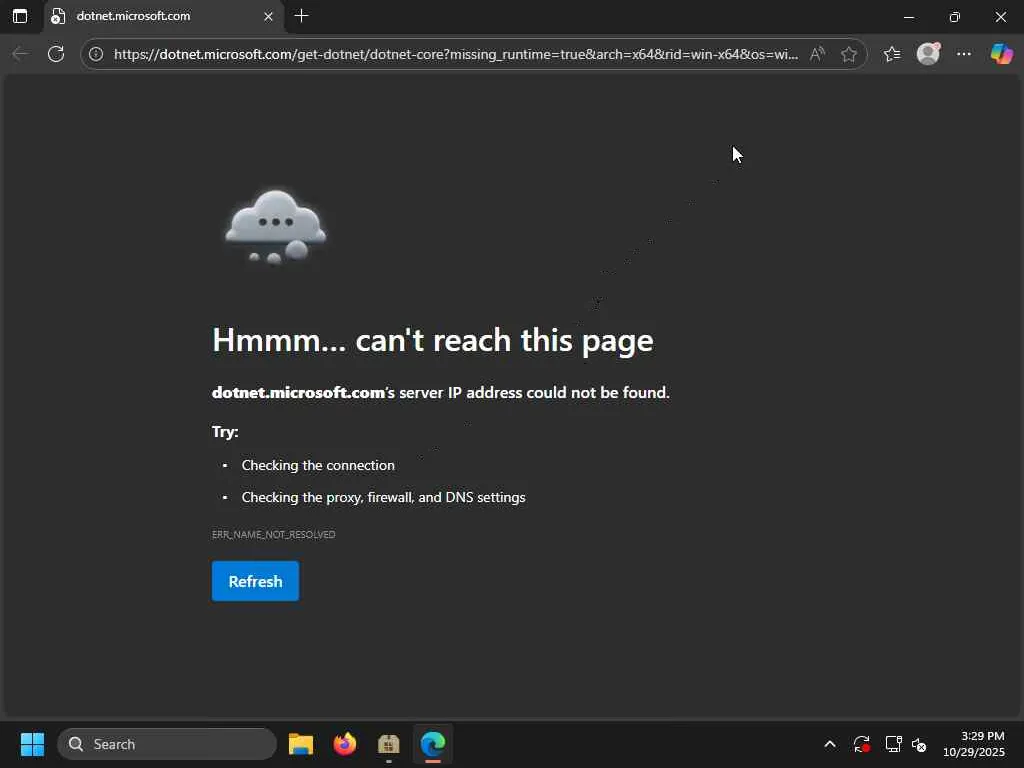Click the bold dotnet.microsoft.com text

point(298,392)
